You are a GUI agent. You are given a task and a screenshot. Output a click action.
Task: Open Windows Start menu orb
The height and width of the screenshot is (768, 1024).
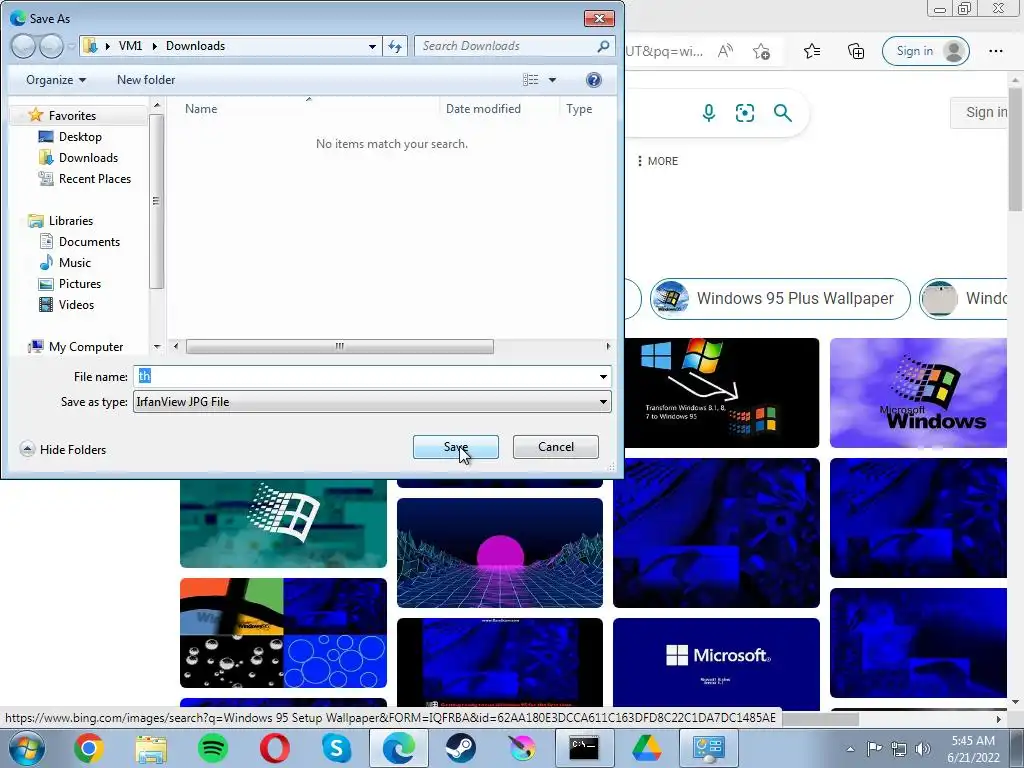(27, 748)
